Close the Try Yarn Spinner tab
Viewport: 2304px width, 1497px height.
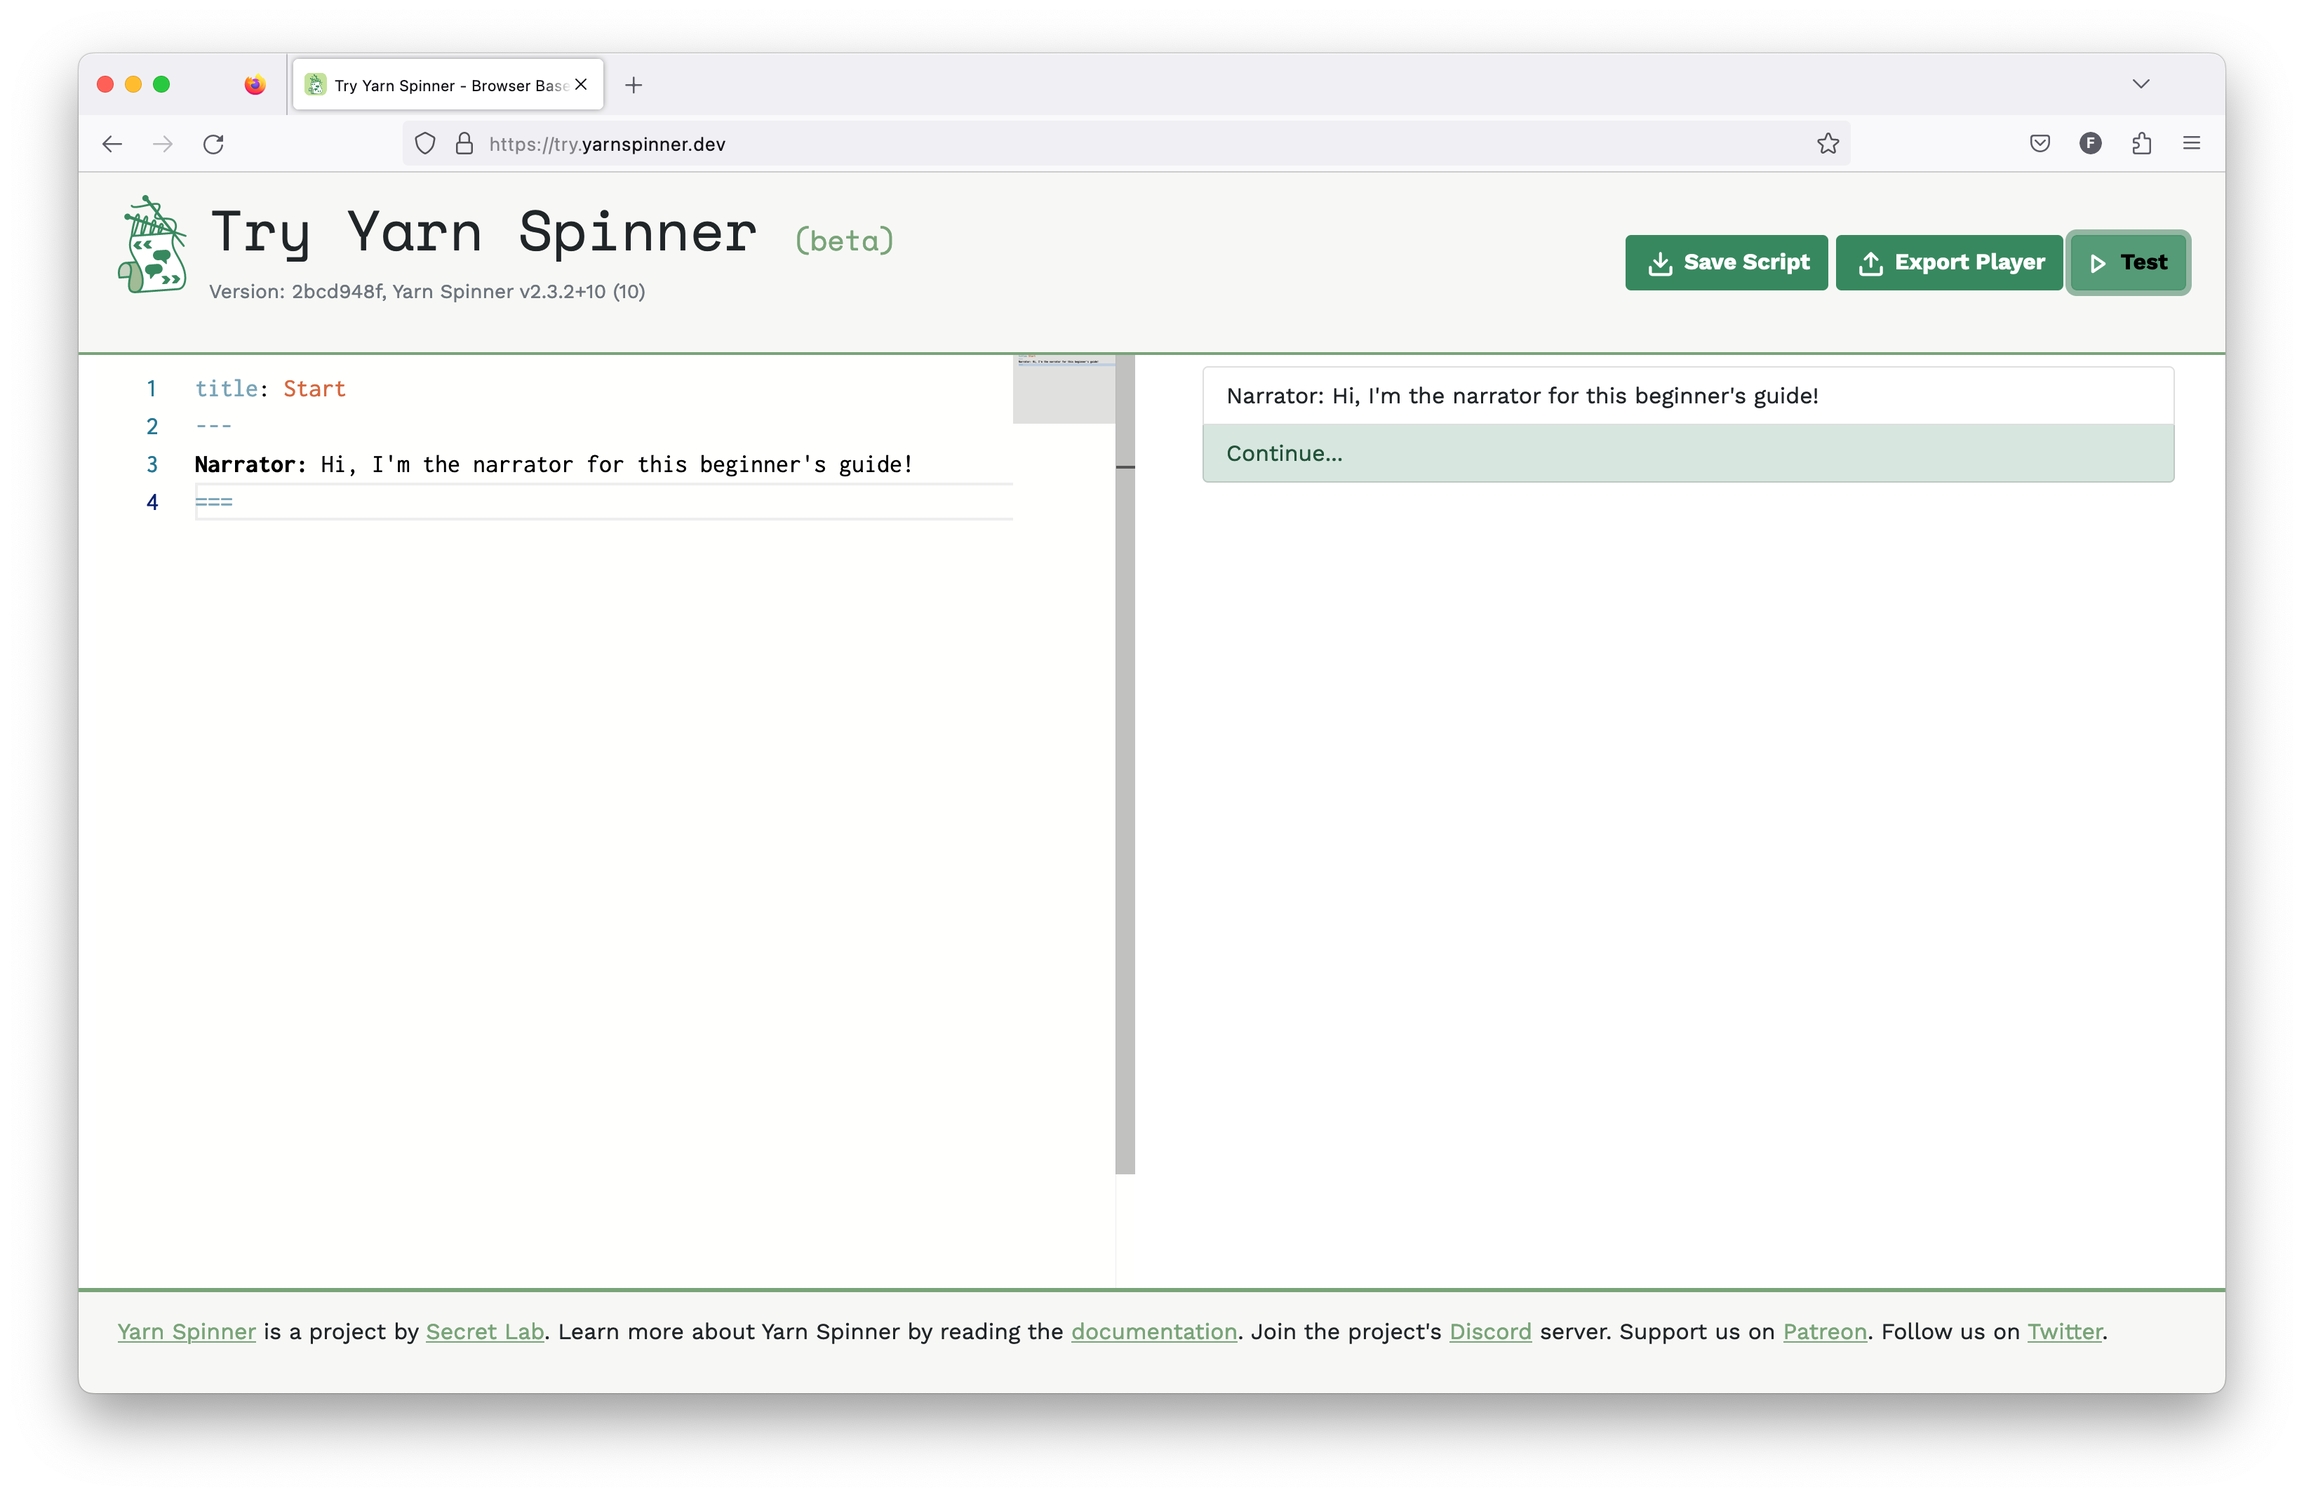click(581, 85)
